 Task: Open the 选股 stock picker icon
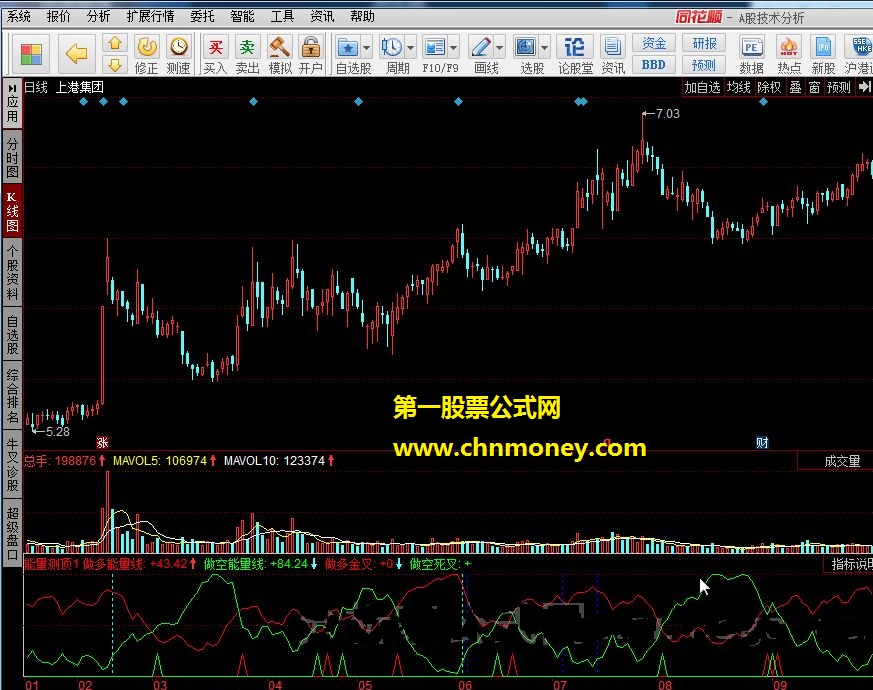click(x=526, y=48)
